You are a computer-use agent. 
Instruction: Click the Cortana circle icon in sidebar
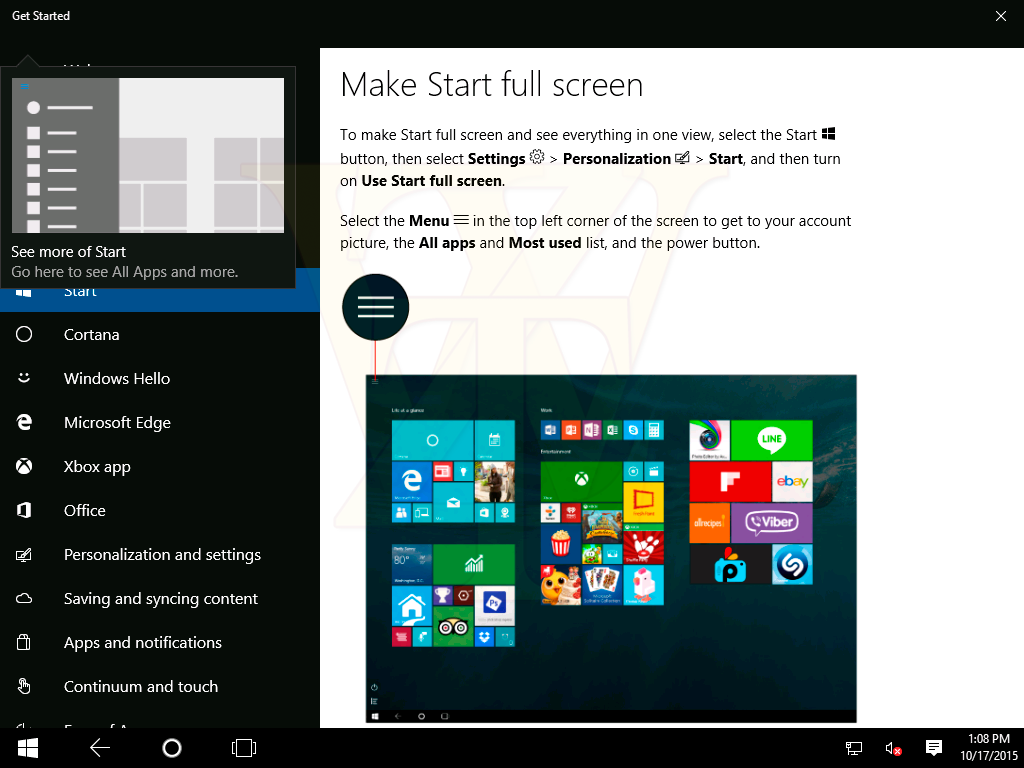pos(25,335)
